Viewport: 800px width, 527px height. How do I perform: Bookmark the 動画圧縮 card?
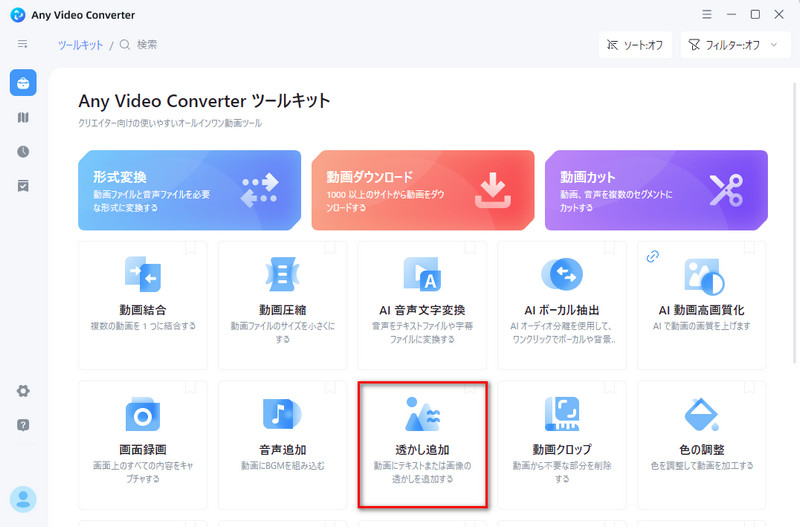[x=330, y=248]
